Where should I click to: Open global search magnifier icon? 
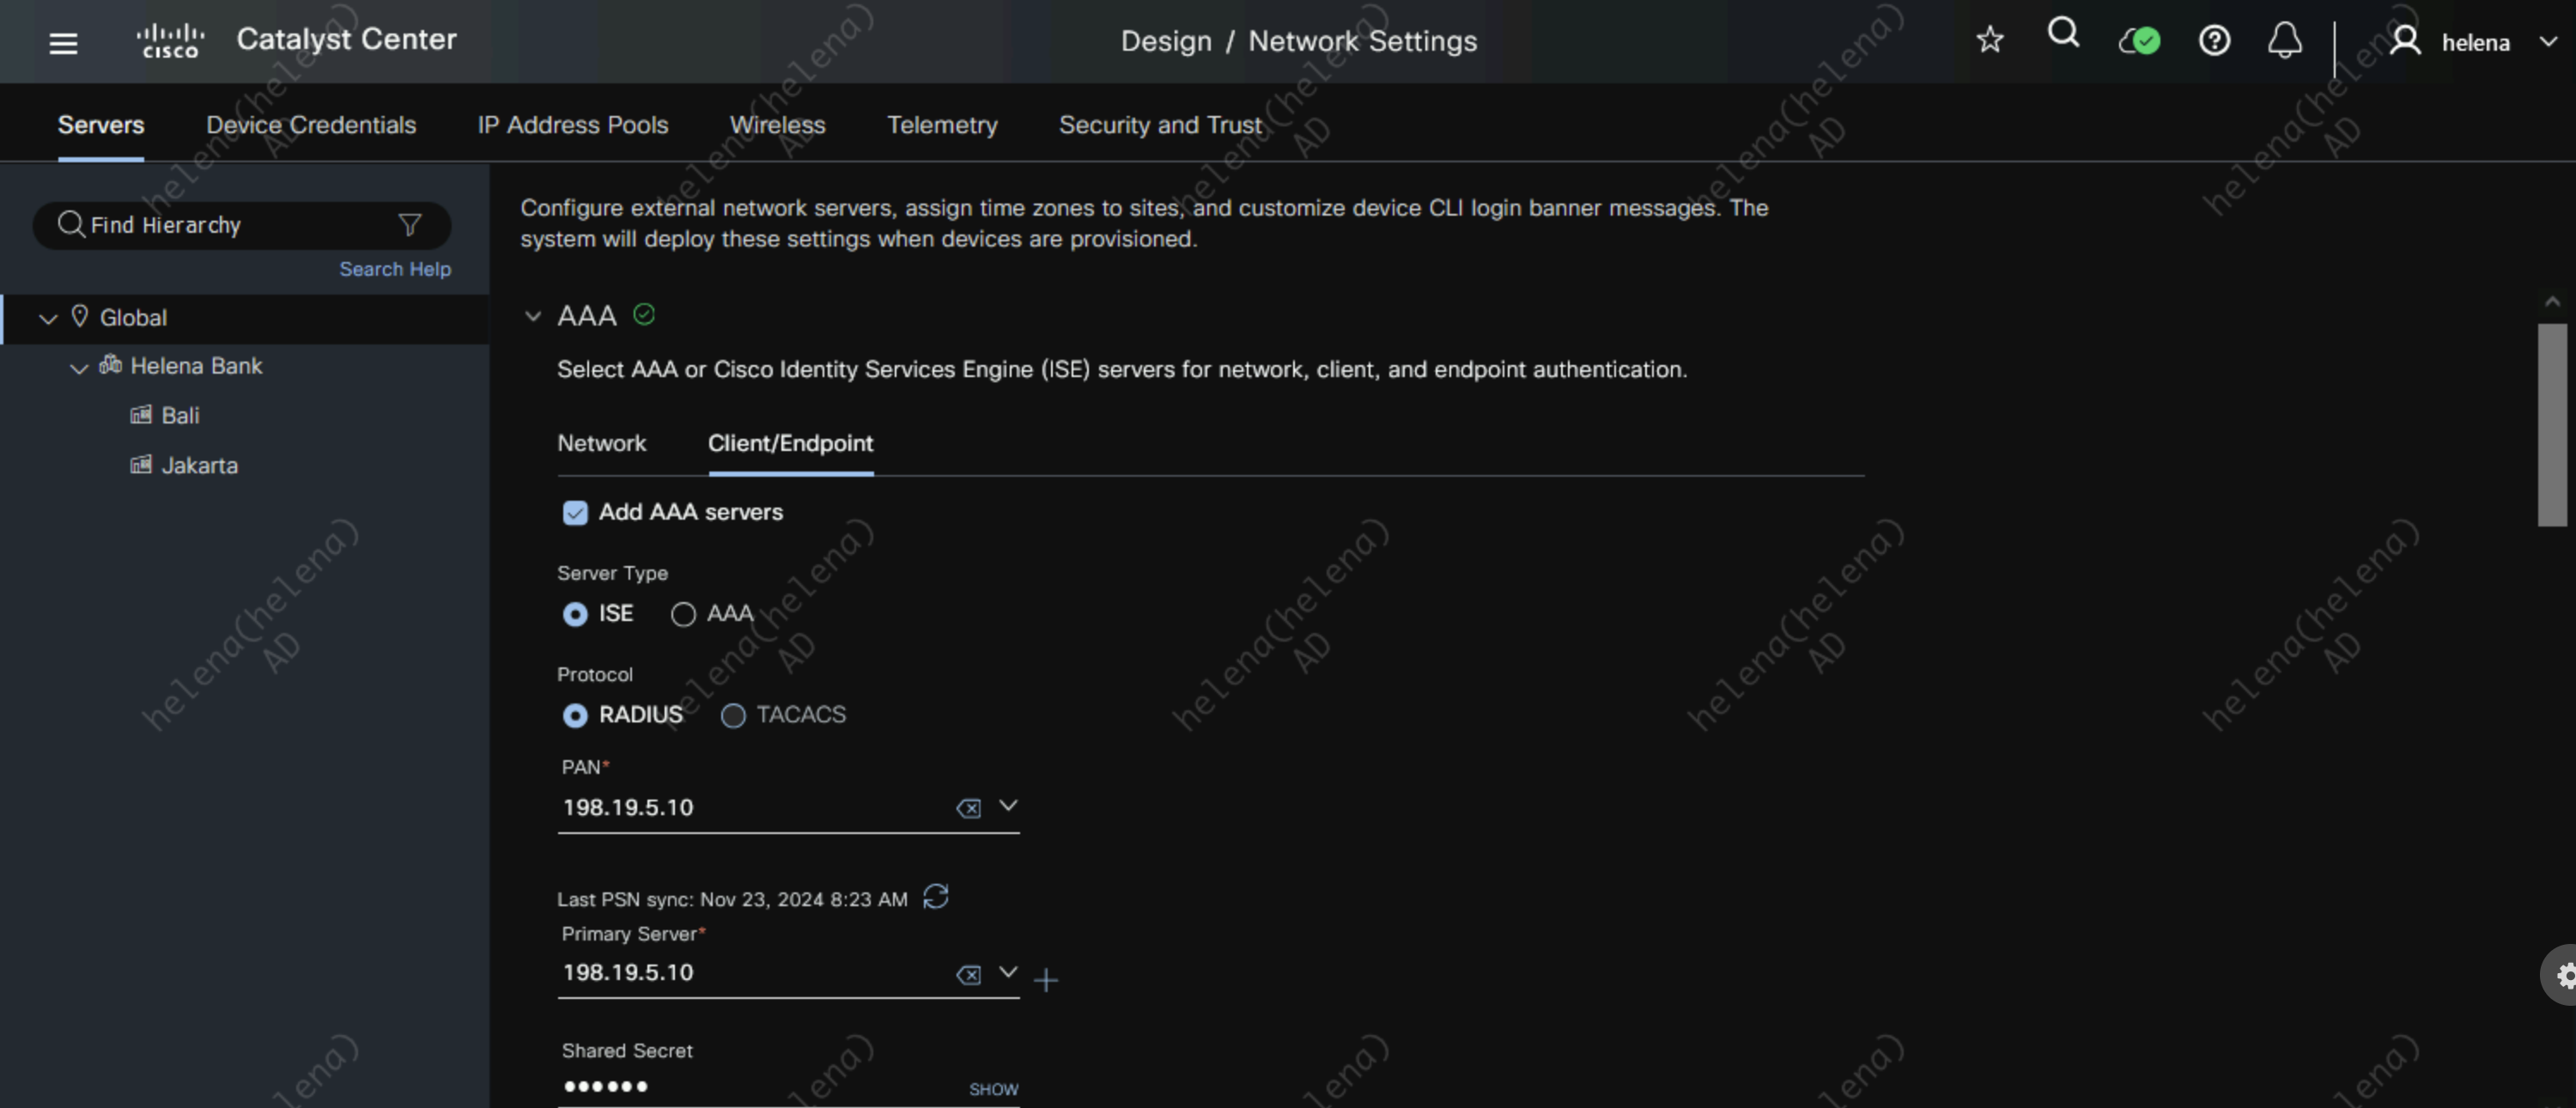[x=2063, y=35]
